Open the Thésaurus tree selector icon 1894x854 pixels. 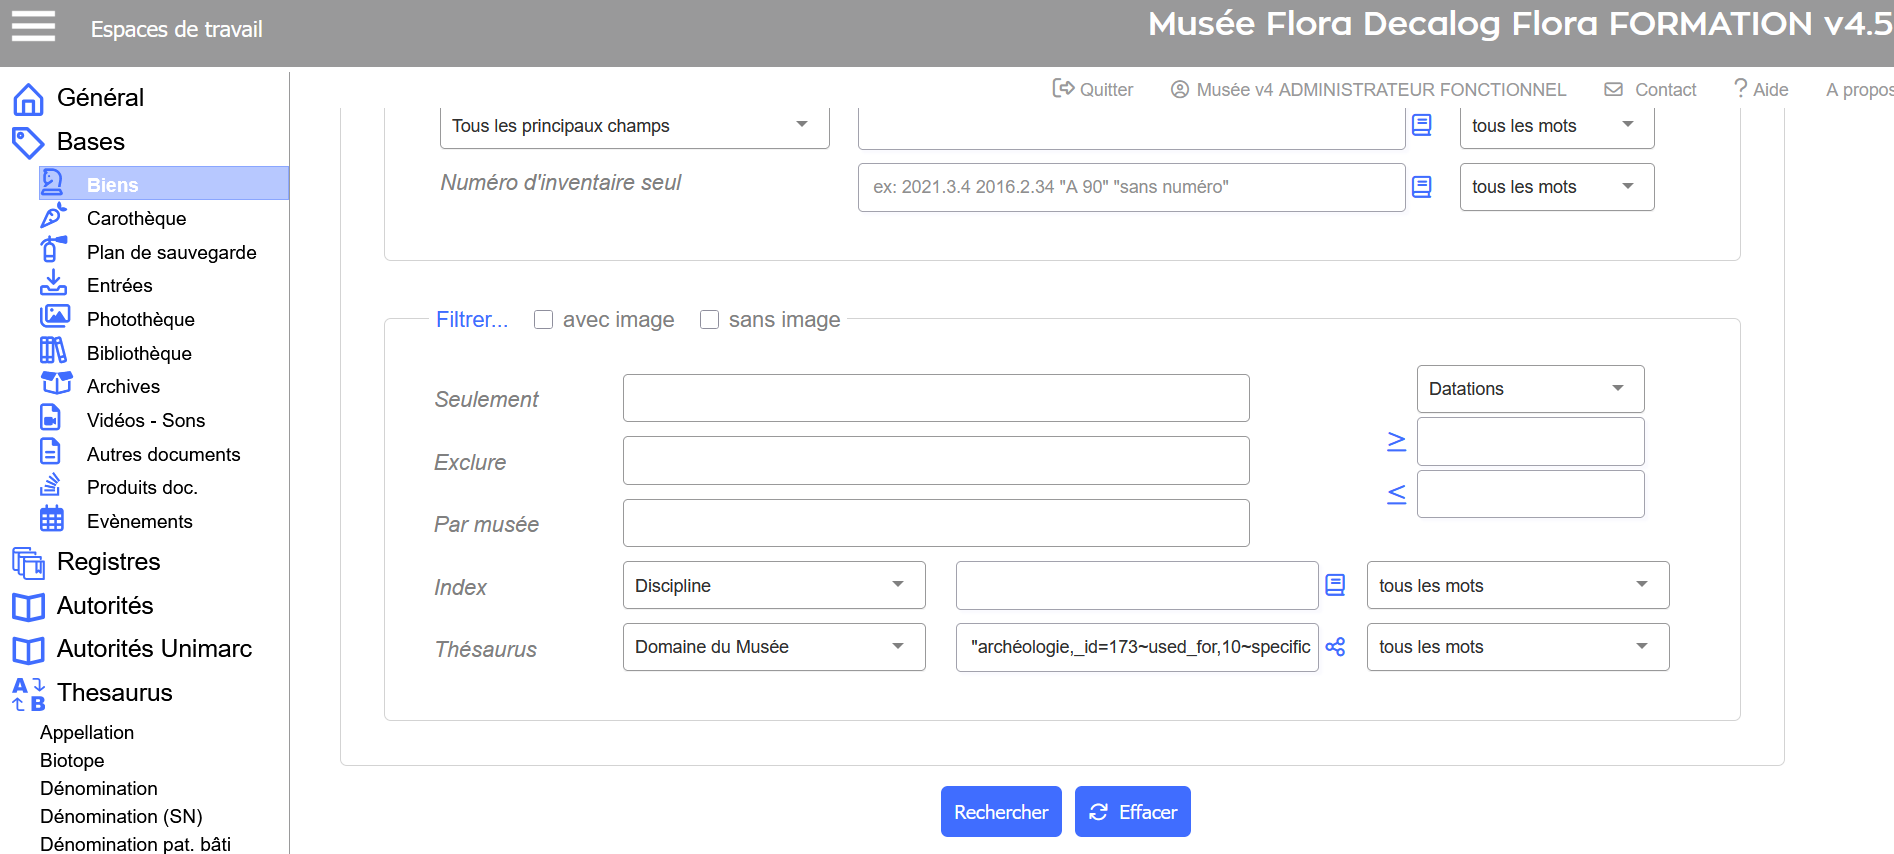[x=1335, y=647]
